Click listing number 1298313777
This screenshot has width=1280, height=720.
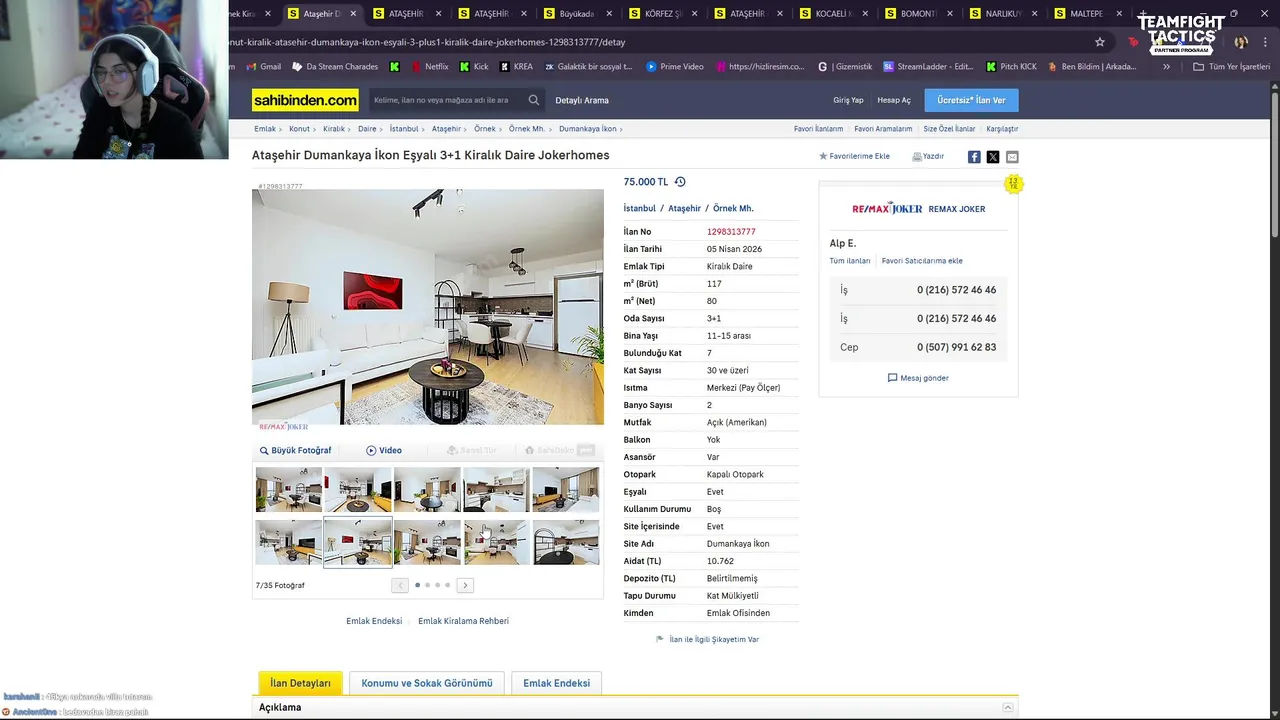click(x=731, y=232)
